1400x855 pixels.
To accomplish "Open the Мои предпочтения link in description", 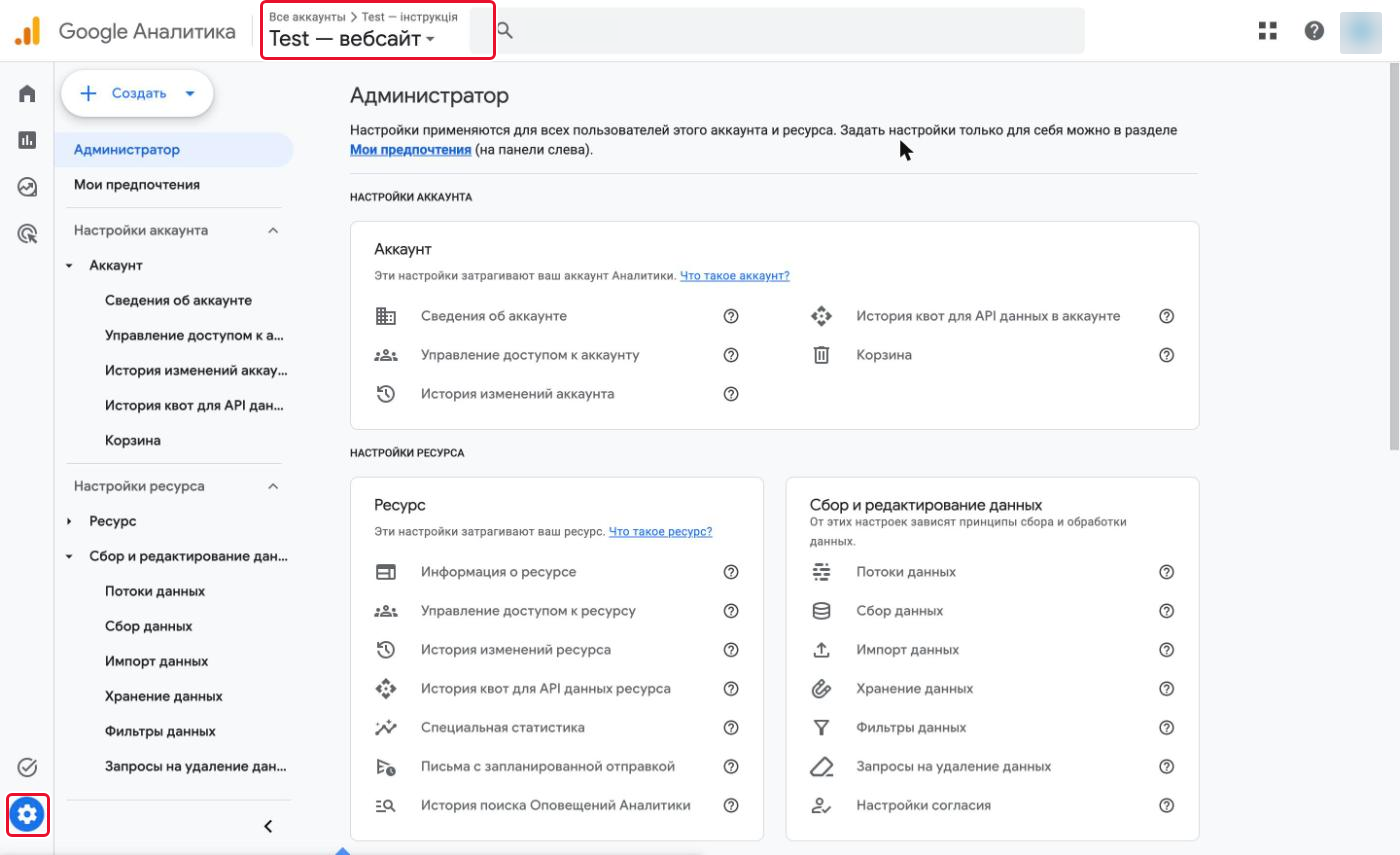I will (410, 150).
